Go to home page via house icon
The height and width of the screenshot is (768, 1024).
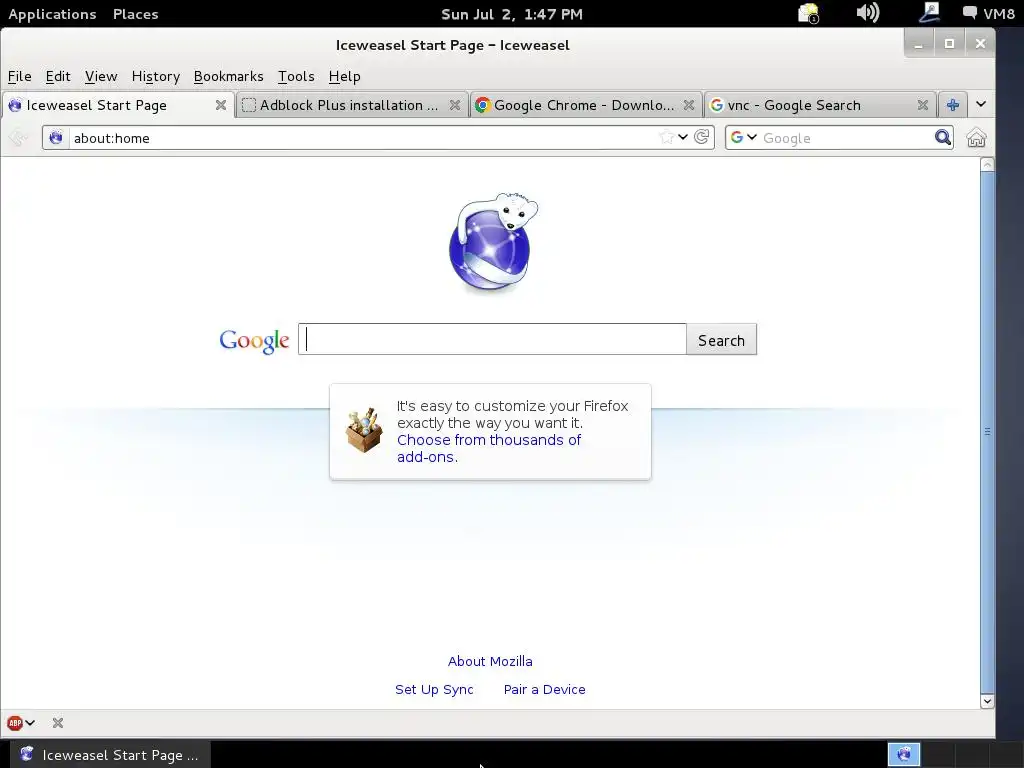tap(976, 138)
